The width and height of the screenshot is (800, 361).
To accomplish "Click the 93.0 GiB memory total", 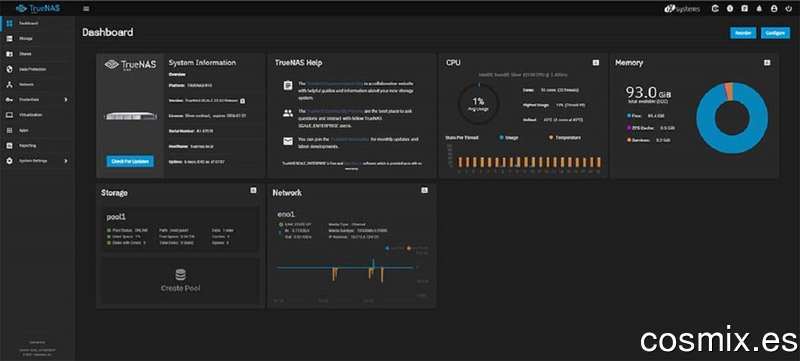I will coord(648,92).
